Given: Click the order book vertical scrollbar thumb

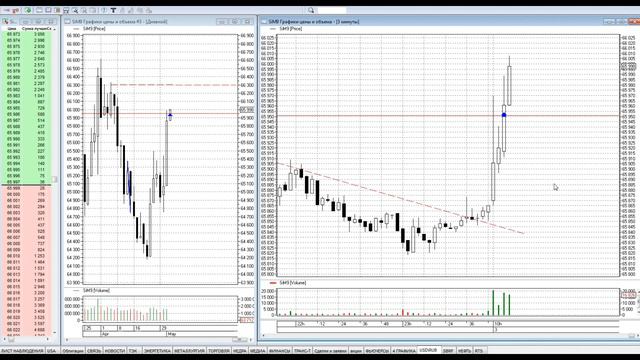Looking at the screenshot, I should [x=55, y=179].
